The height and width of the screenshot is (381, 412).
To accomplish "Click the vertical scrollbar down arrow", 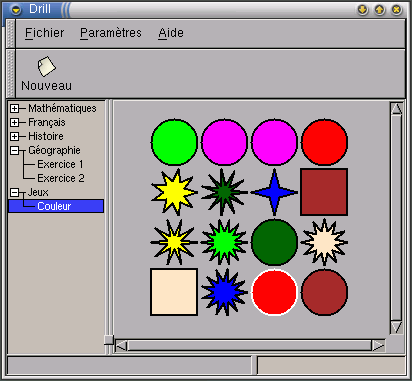I will click(396, 327).
